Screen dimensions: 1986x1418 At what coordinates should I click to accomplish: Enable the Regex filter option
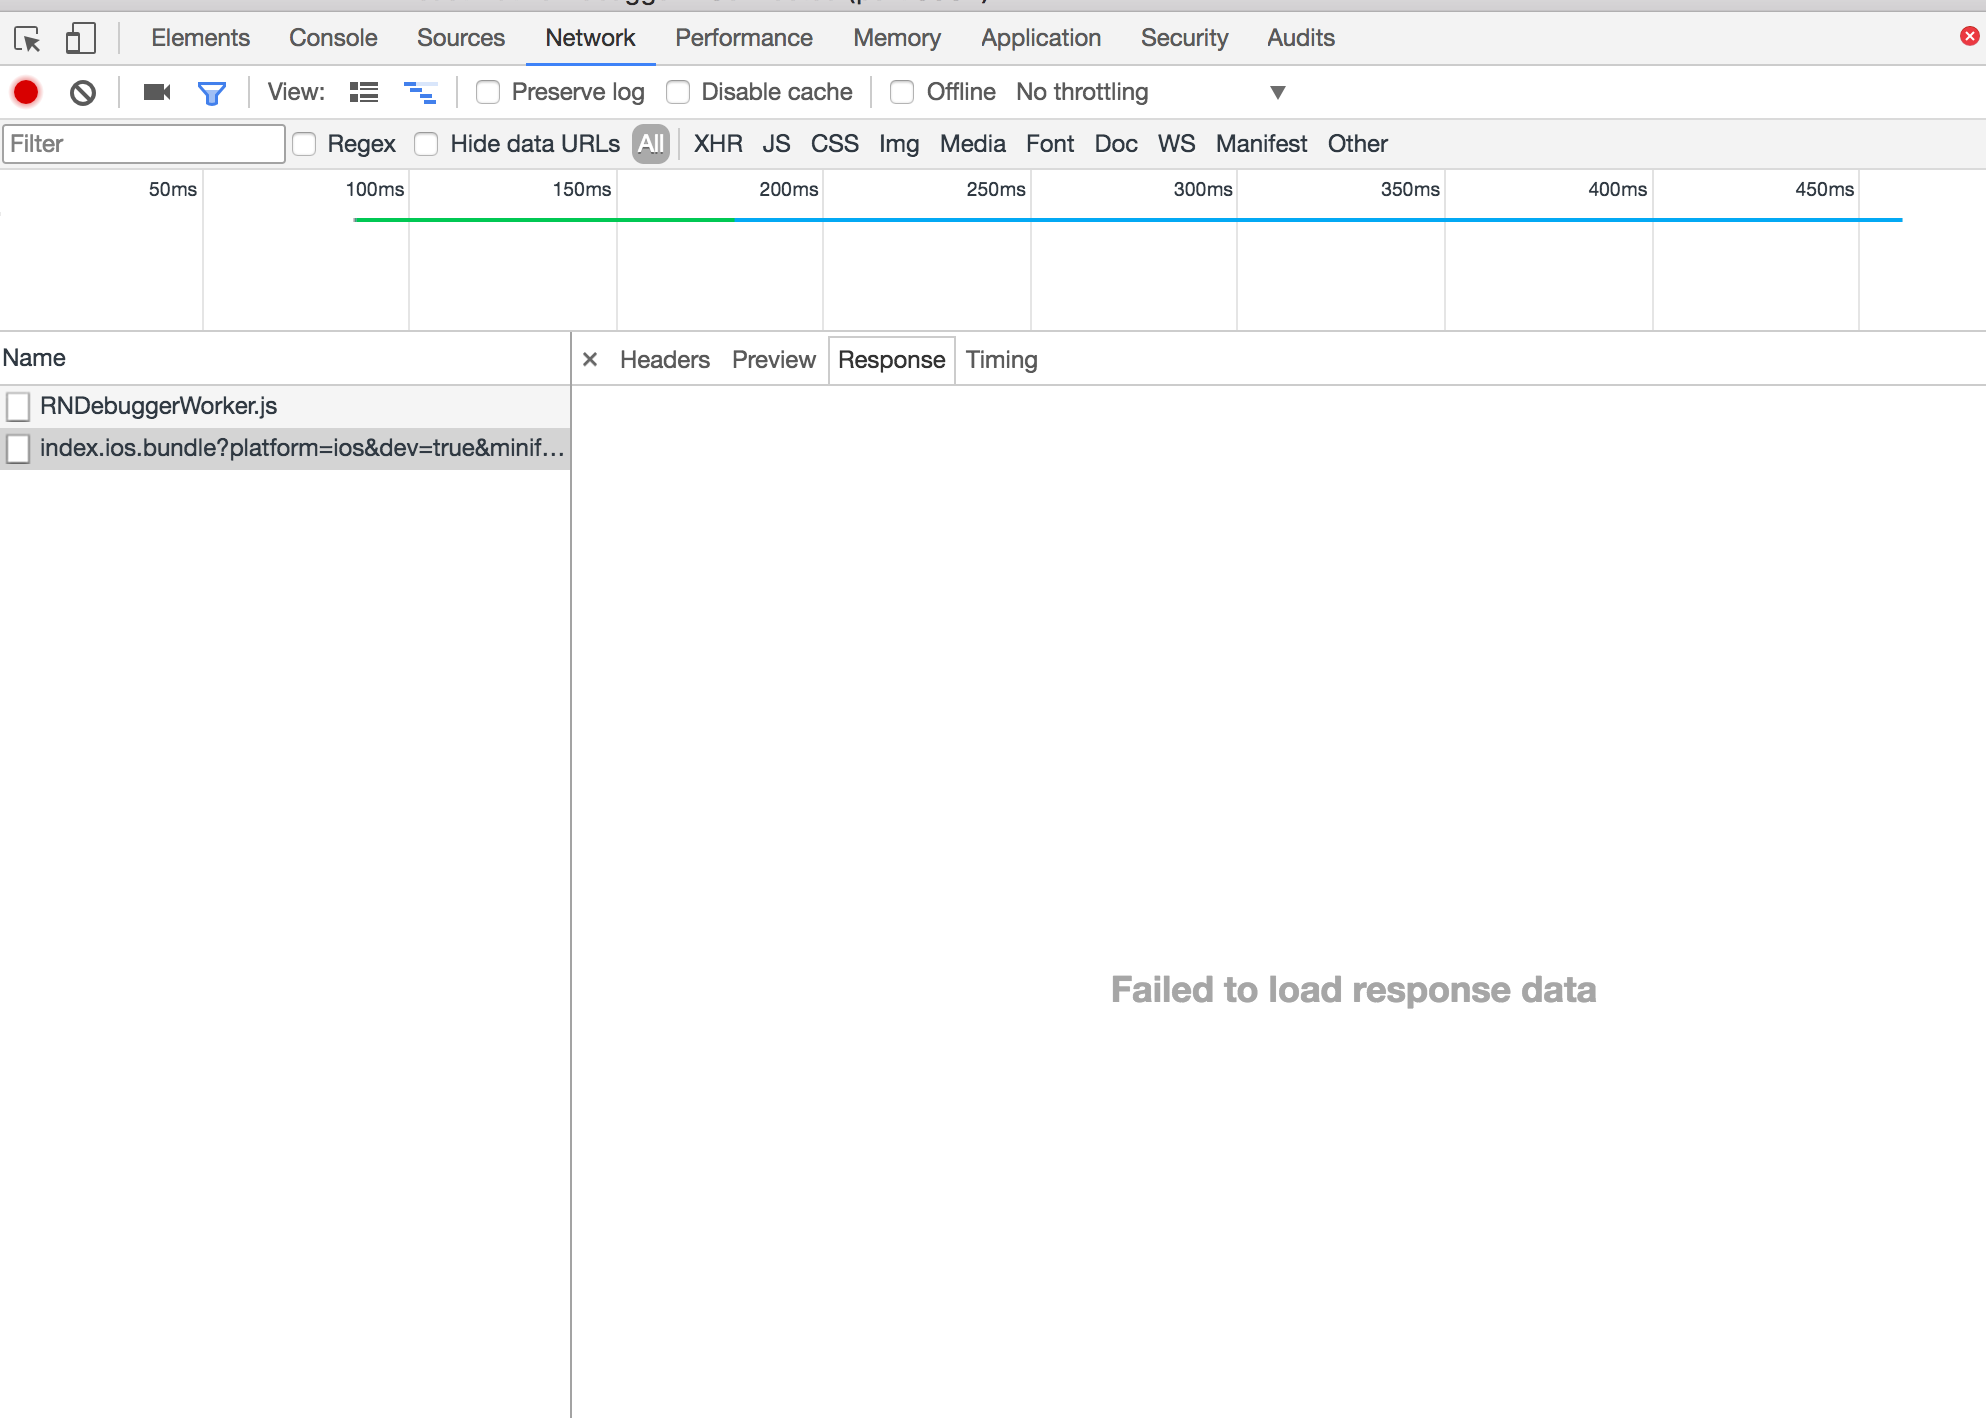click(305, 143)
